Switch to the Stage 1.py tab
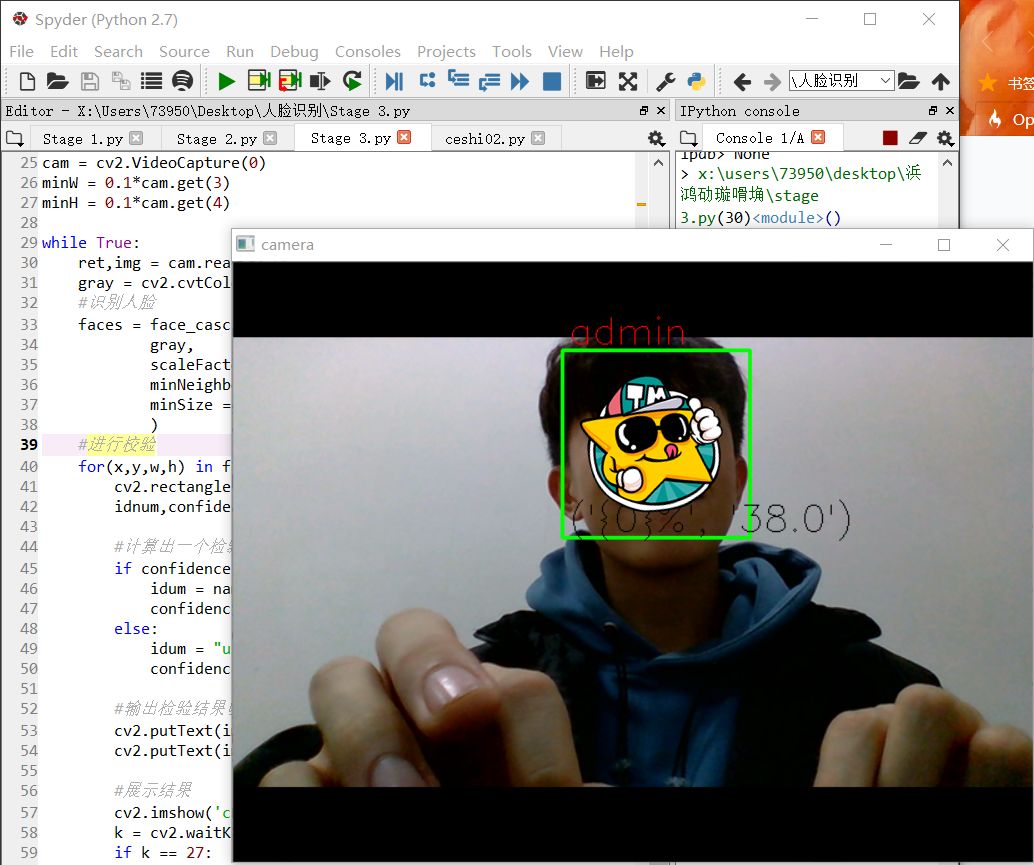The height and width of the screenshot is (865, 1034). [x=82, y=138]
